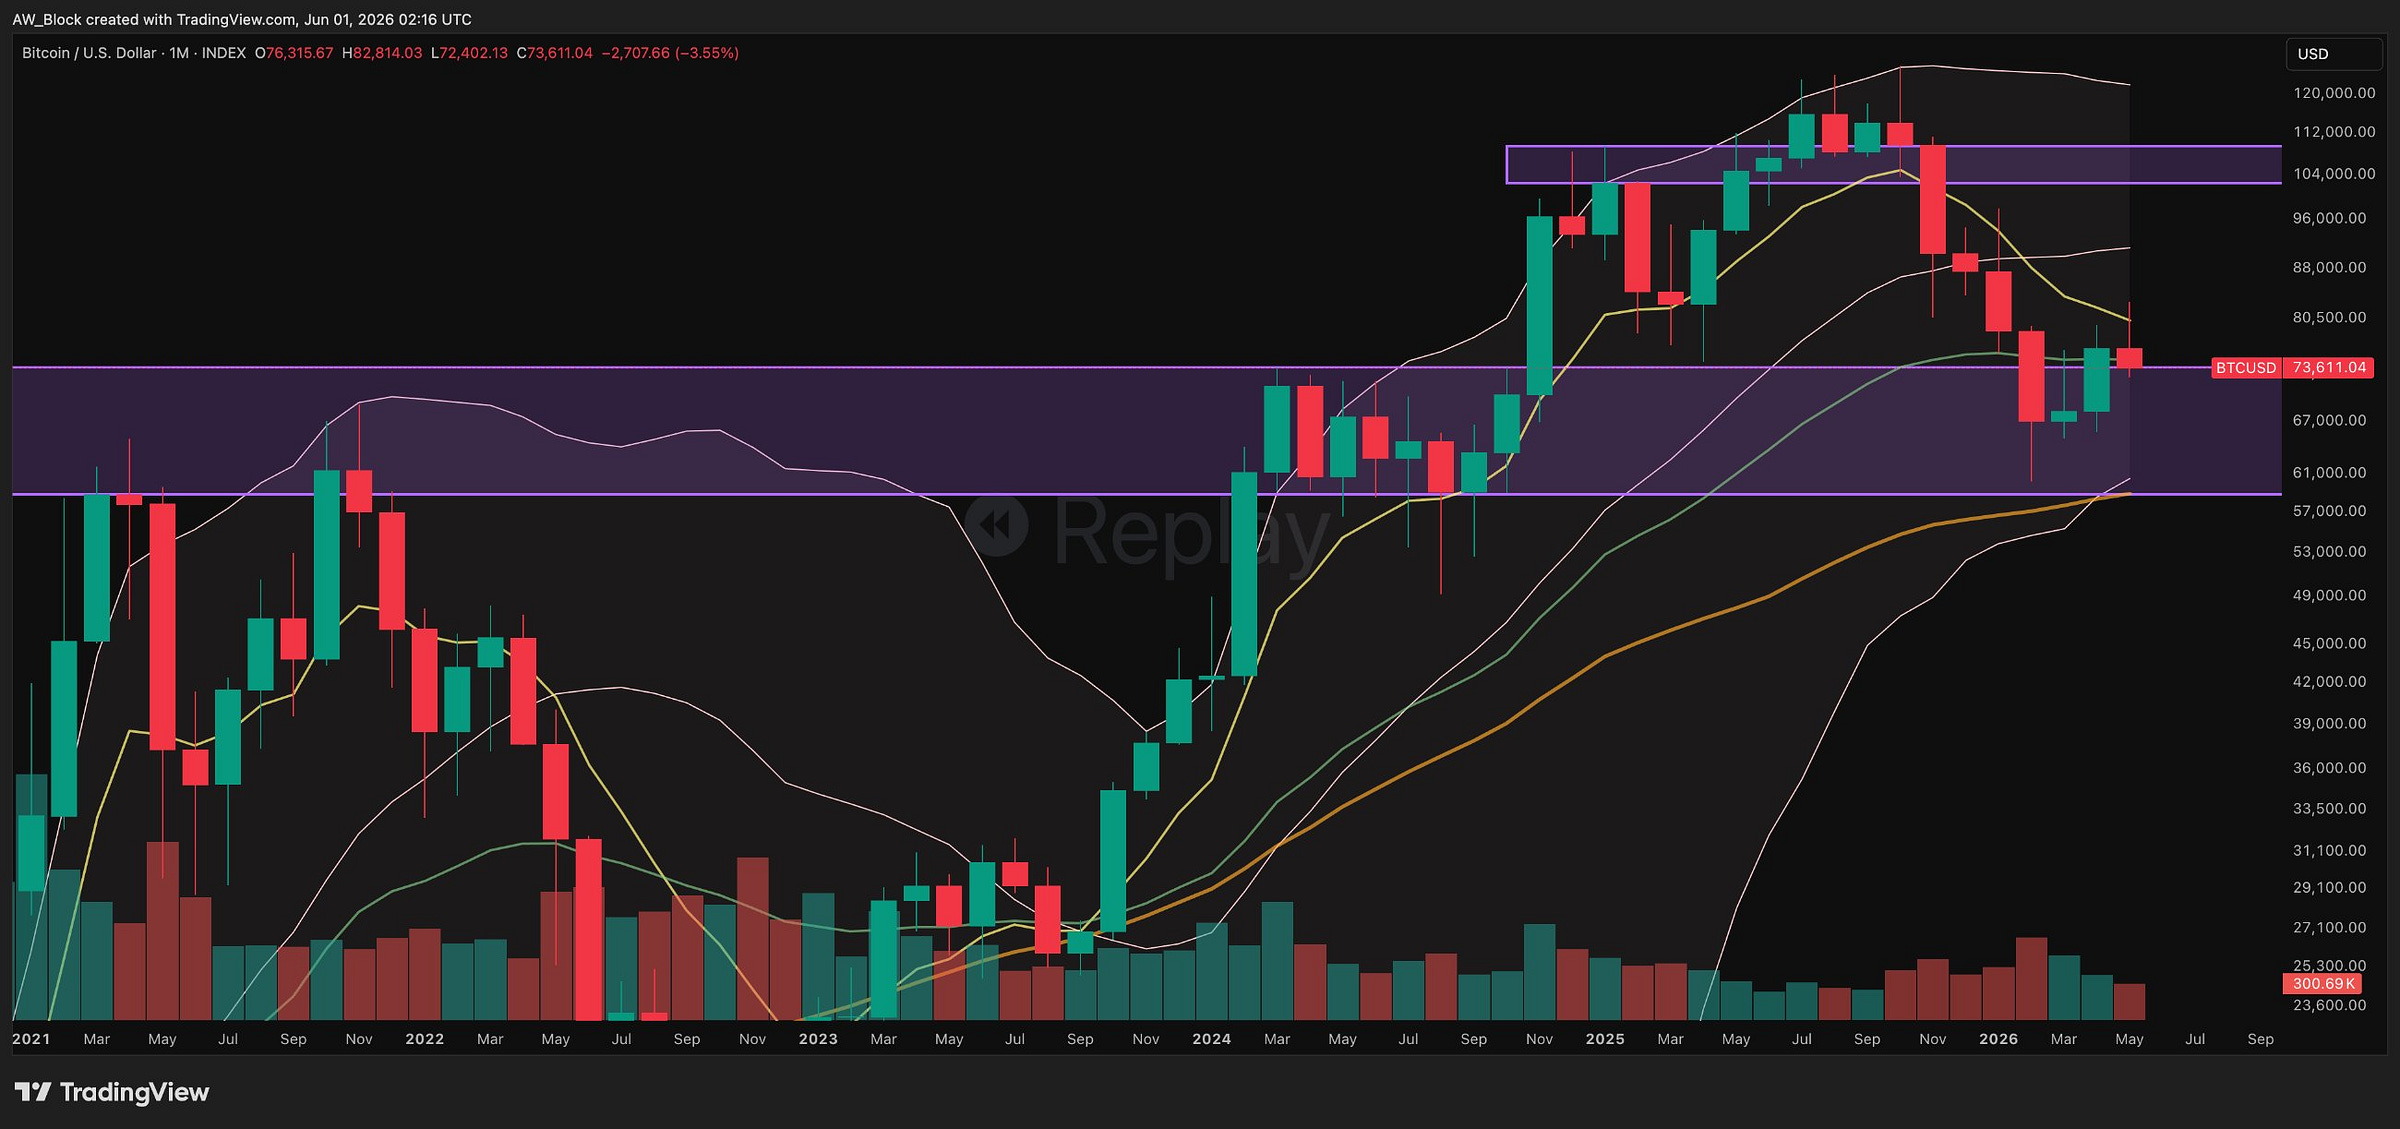Click the 96,000.00 price axis label
This screenshot has height=1129, width=2400.
click(2329, 218)
